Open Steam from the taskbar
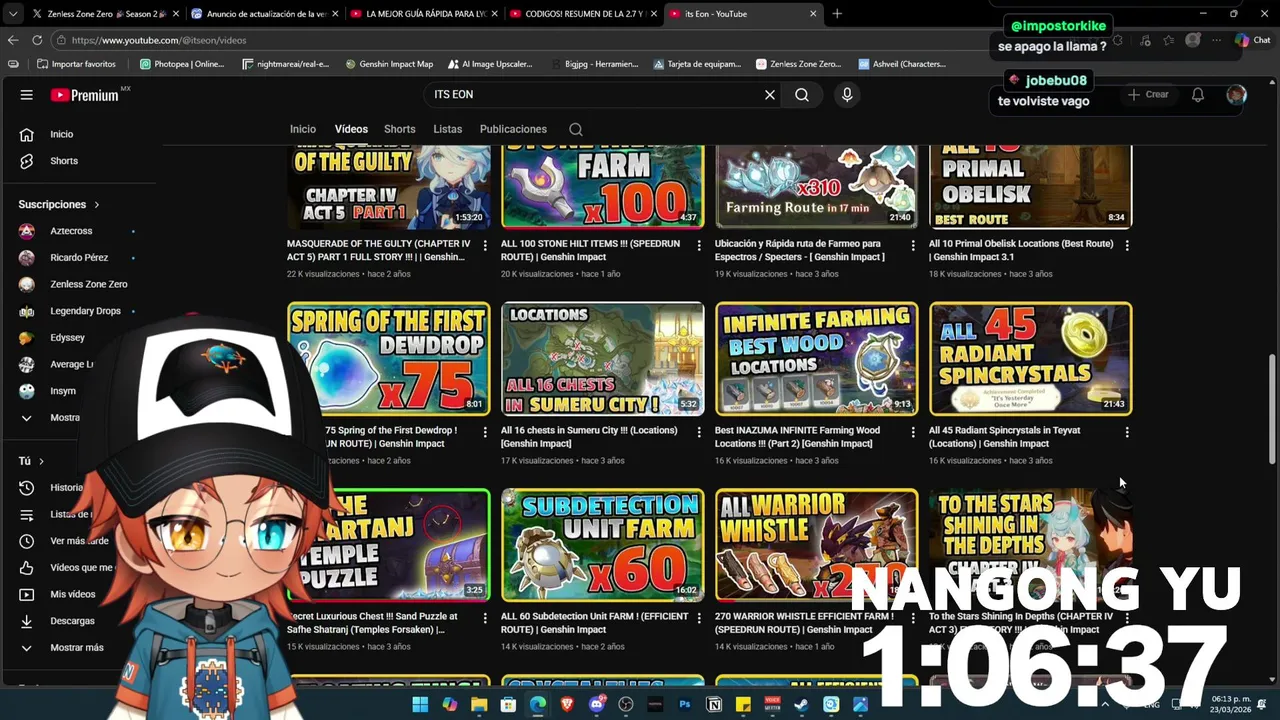Screen dimensions: 1280x720 click(802, 705)
